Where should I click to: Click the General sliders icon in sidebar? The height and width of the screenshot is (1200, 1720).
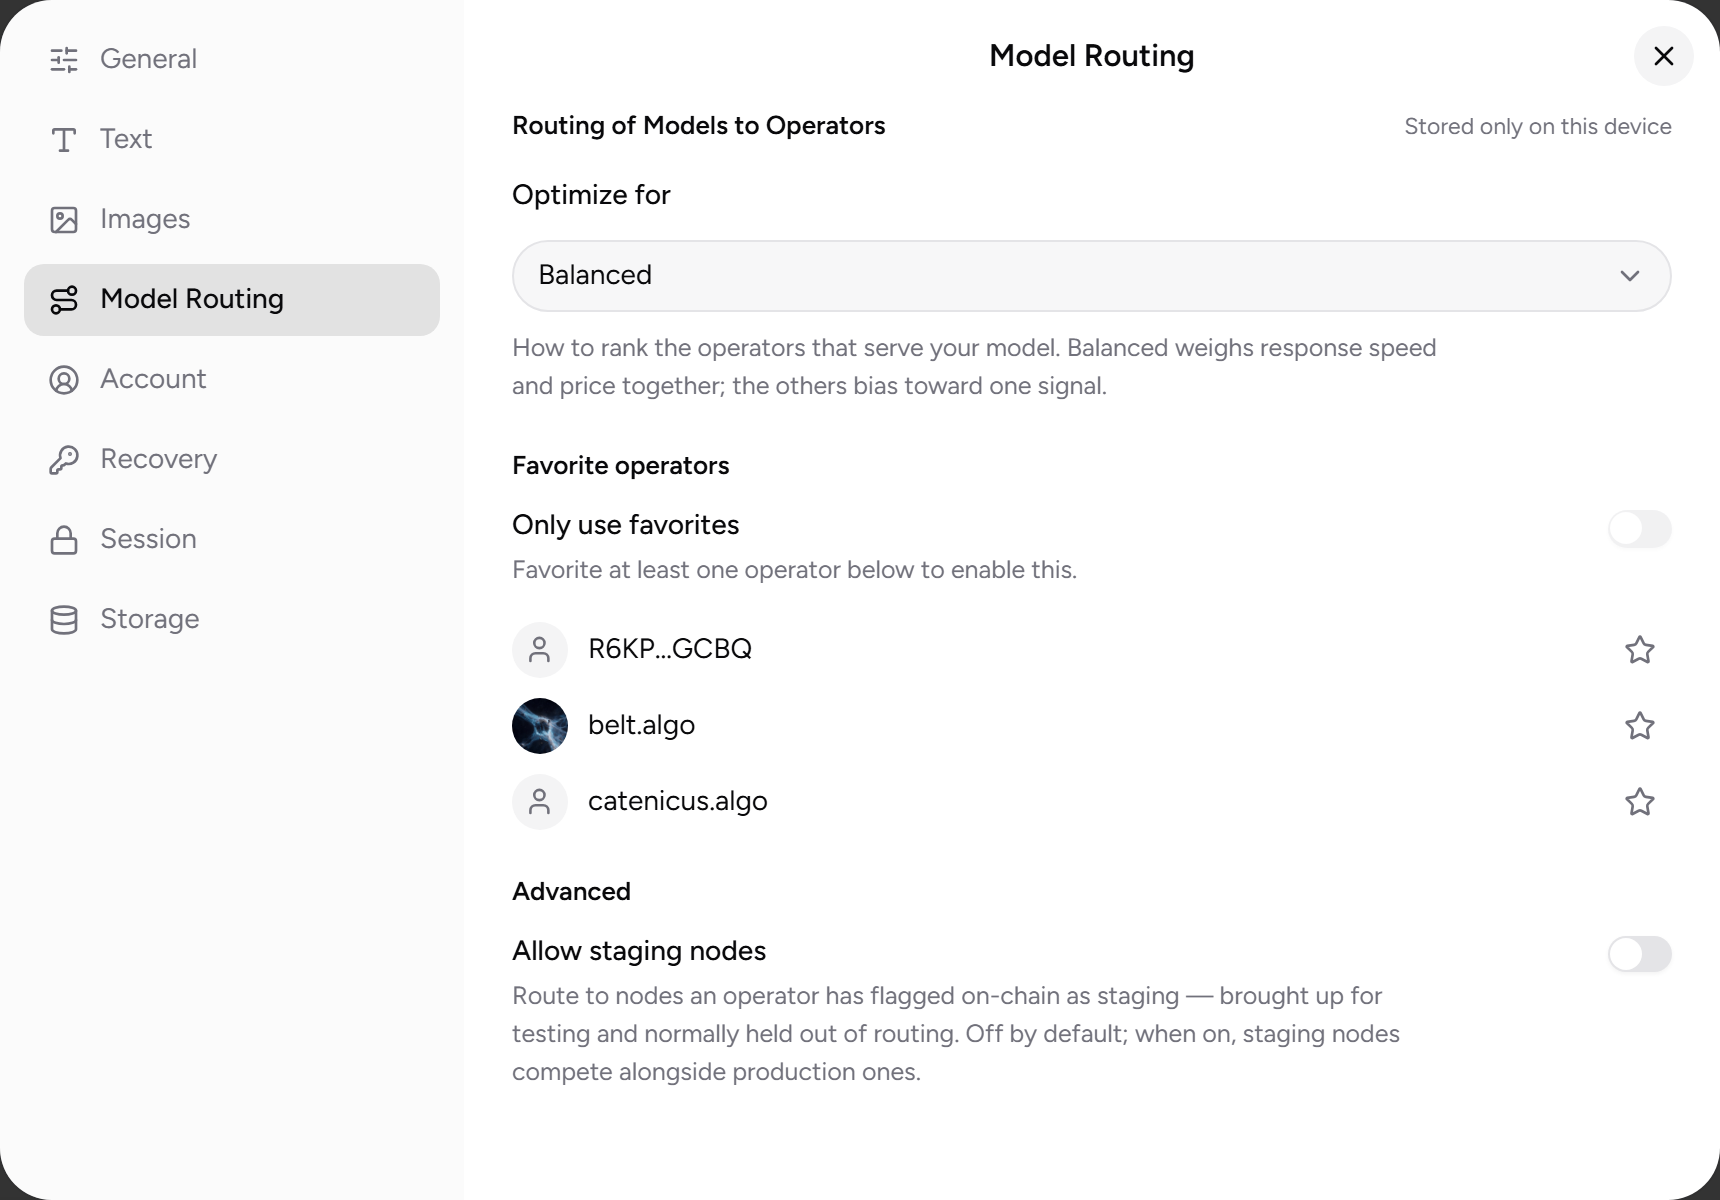tap(64, 60)
